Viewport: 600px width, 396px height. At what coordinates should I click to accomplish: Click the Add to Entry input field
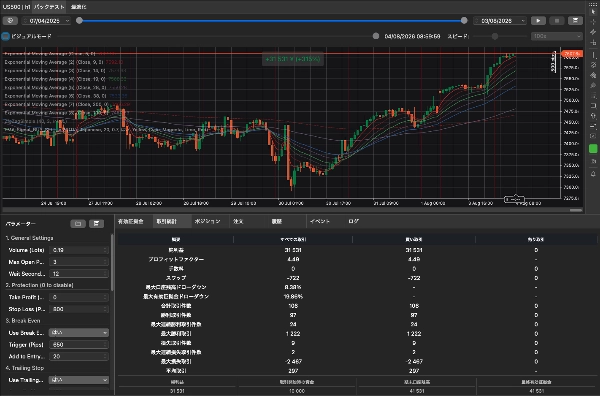(79, 357)
